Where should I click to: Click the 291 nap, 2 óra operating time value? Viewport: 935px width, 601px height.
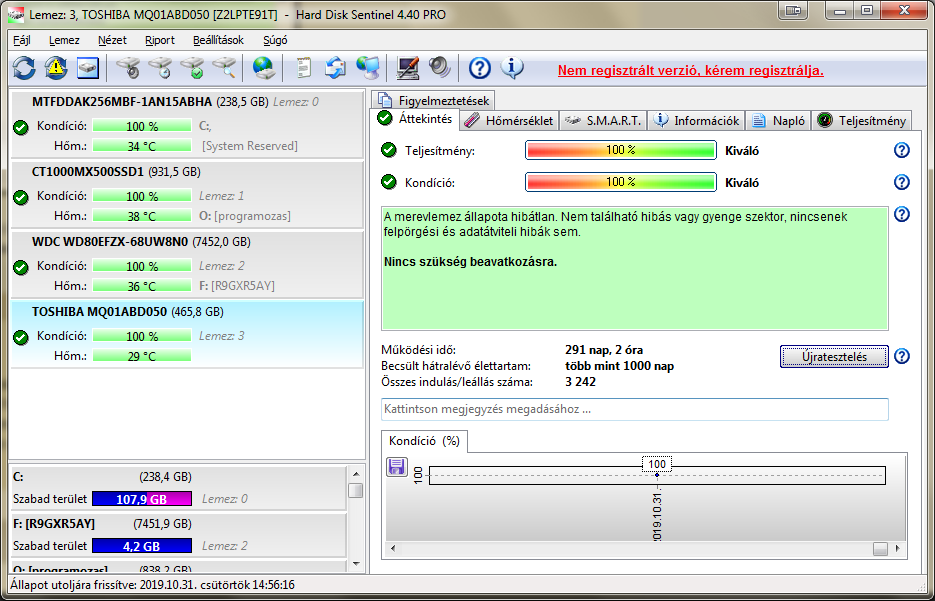click(x=603, y=350)
